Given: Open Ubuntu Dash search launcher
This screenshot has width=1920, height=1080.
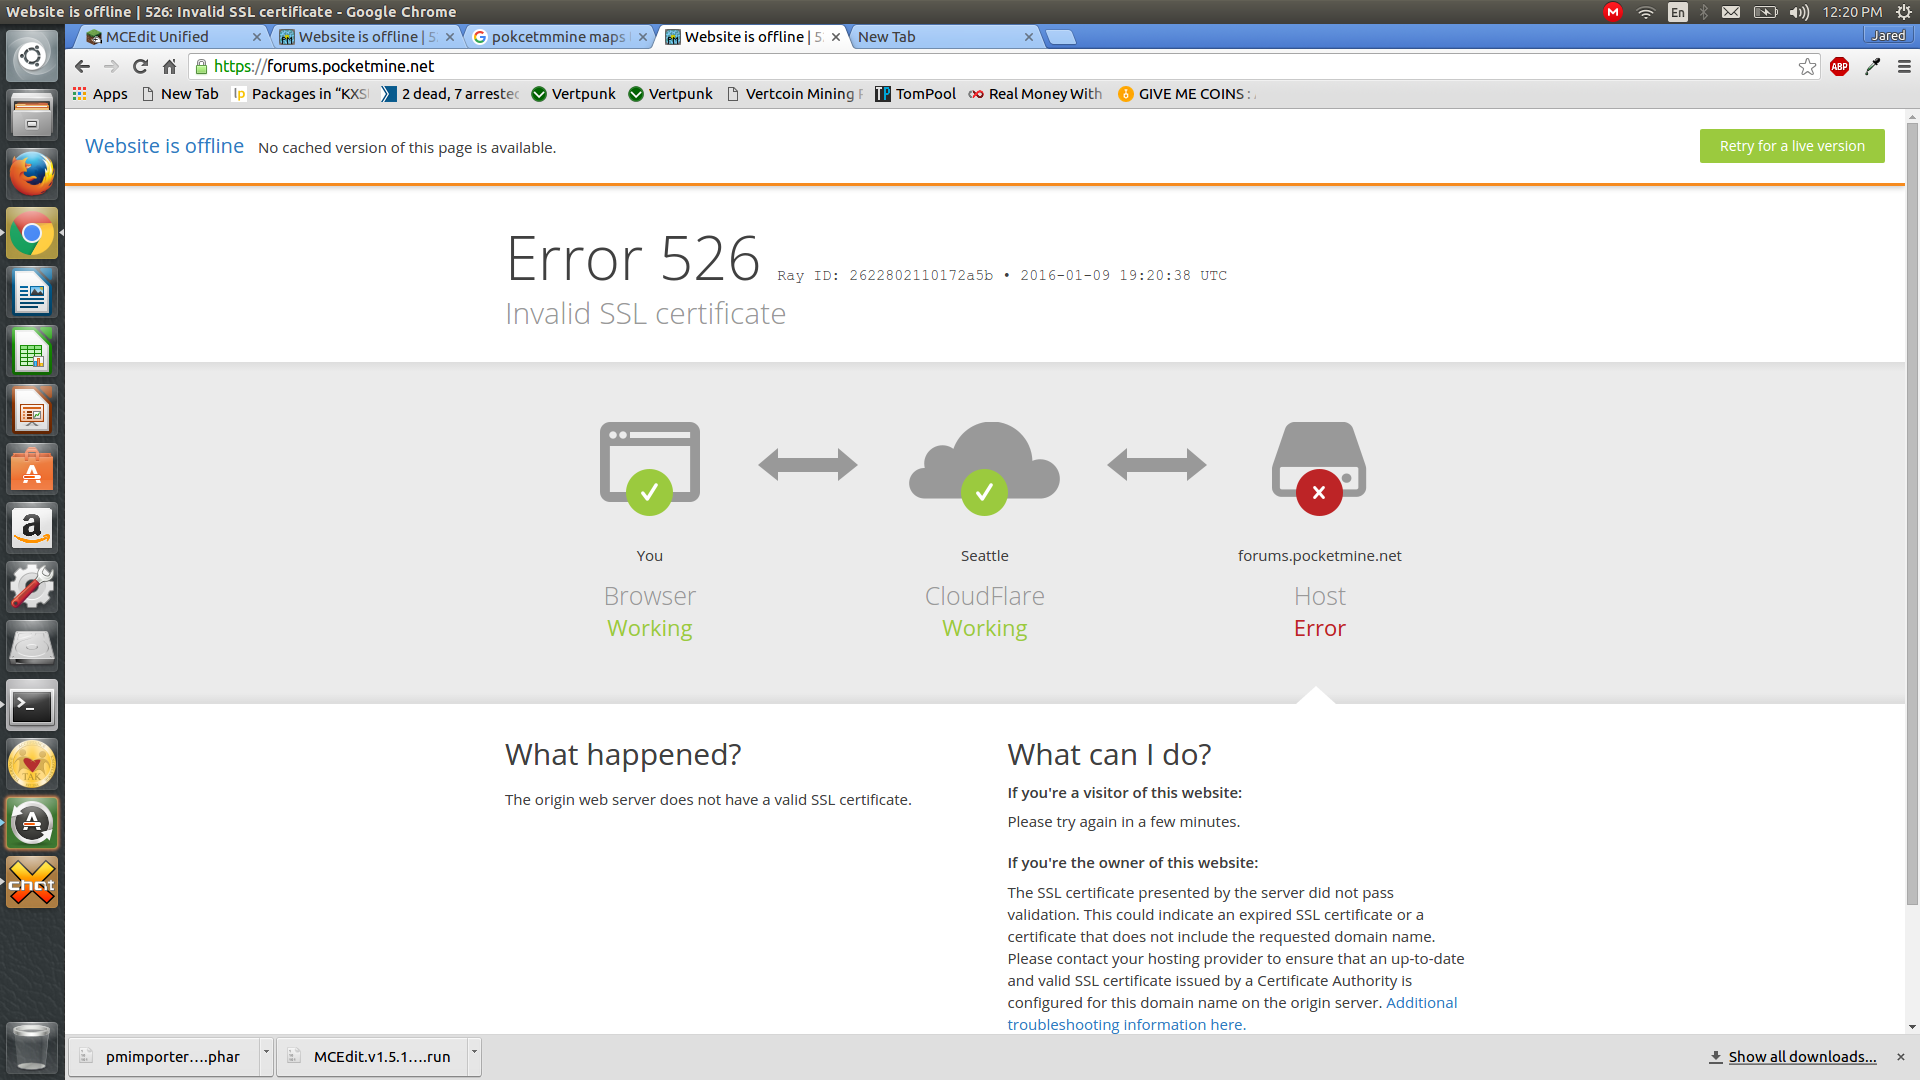Looking at the screenshot, I should click(x=32, y=56).
